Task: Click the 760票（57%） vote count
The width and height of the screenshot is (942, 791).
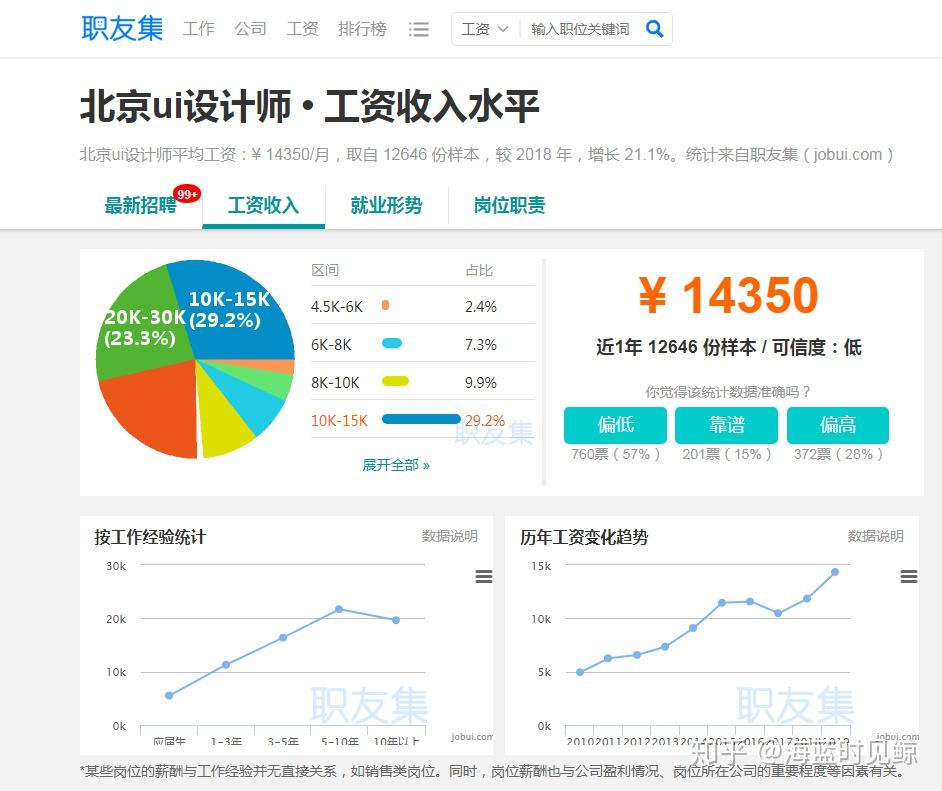Action: tap(615, 454)
